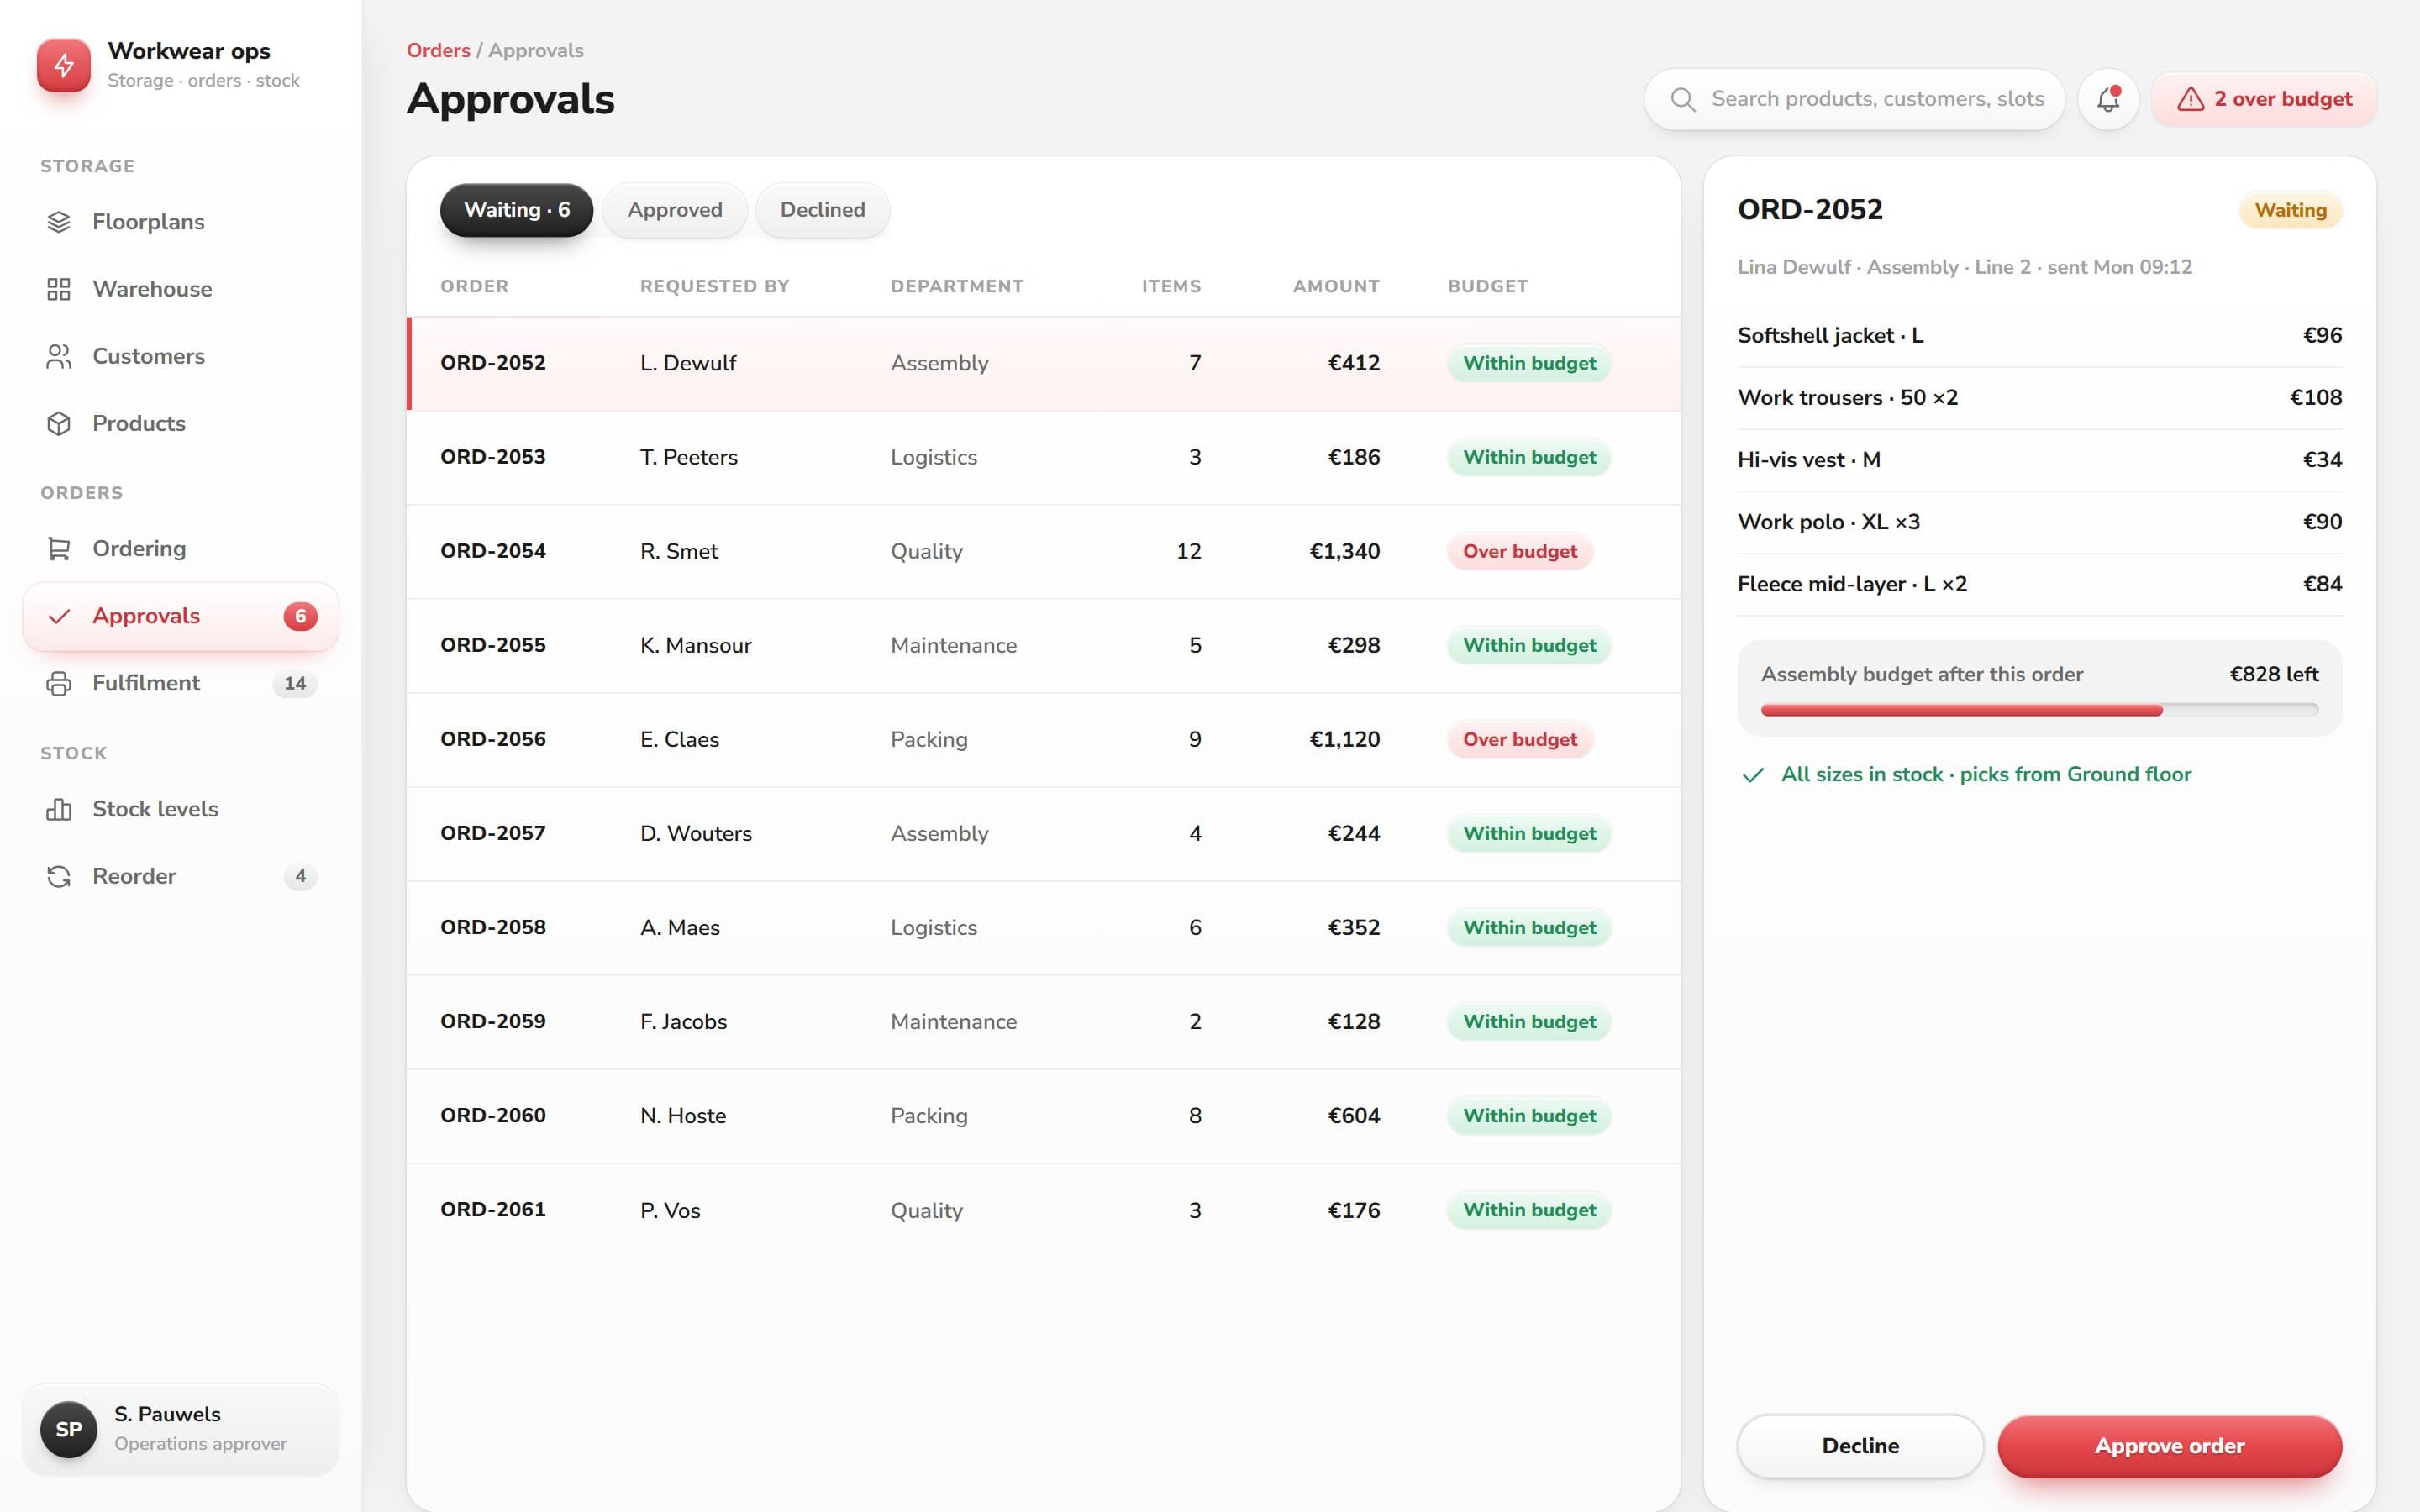The width and height of the screenshot is (2420, 1512).
Task: Open the Ordering cart icon
Action: pos(59,549)
